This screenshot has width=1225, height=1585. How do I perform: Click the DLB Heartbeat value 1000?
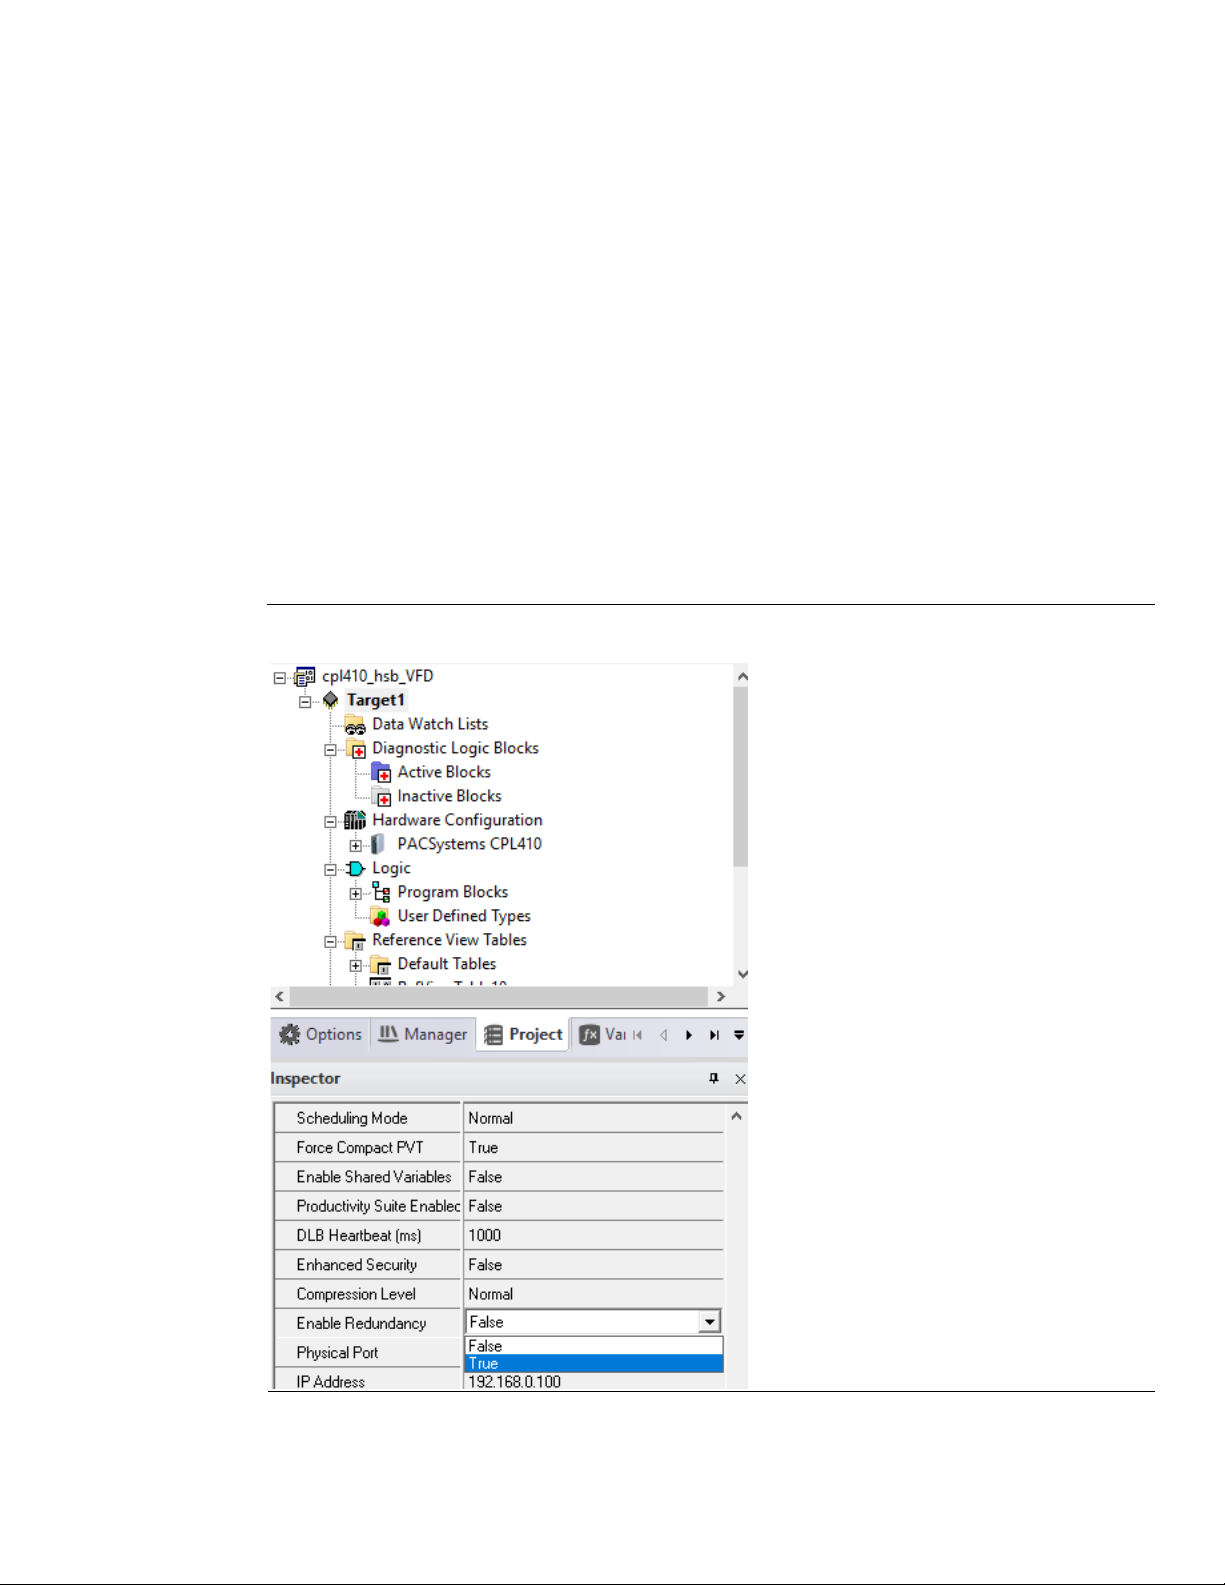594,1235
